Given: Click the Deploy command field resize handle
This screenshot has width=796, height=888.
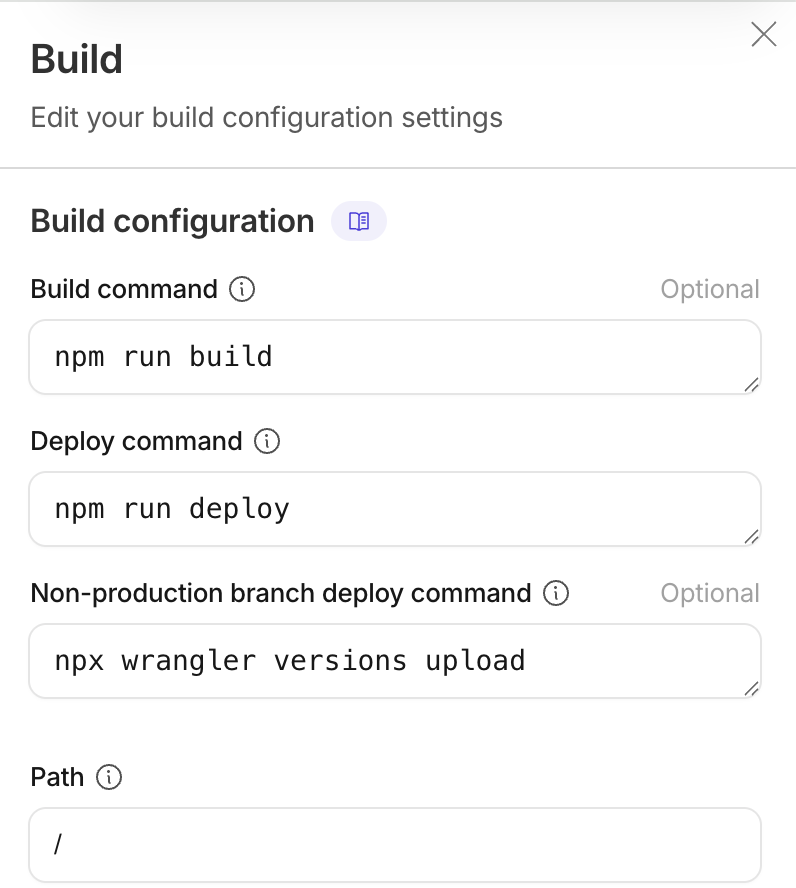Looking at the screenshot, I should pos(751,537).
